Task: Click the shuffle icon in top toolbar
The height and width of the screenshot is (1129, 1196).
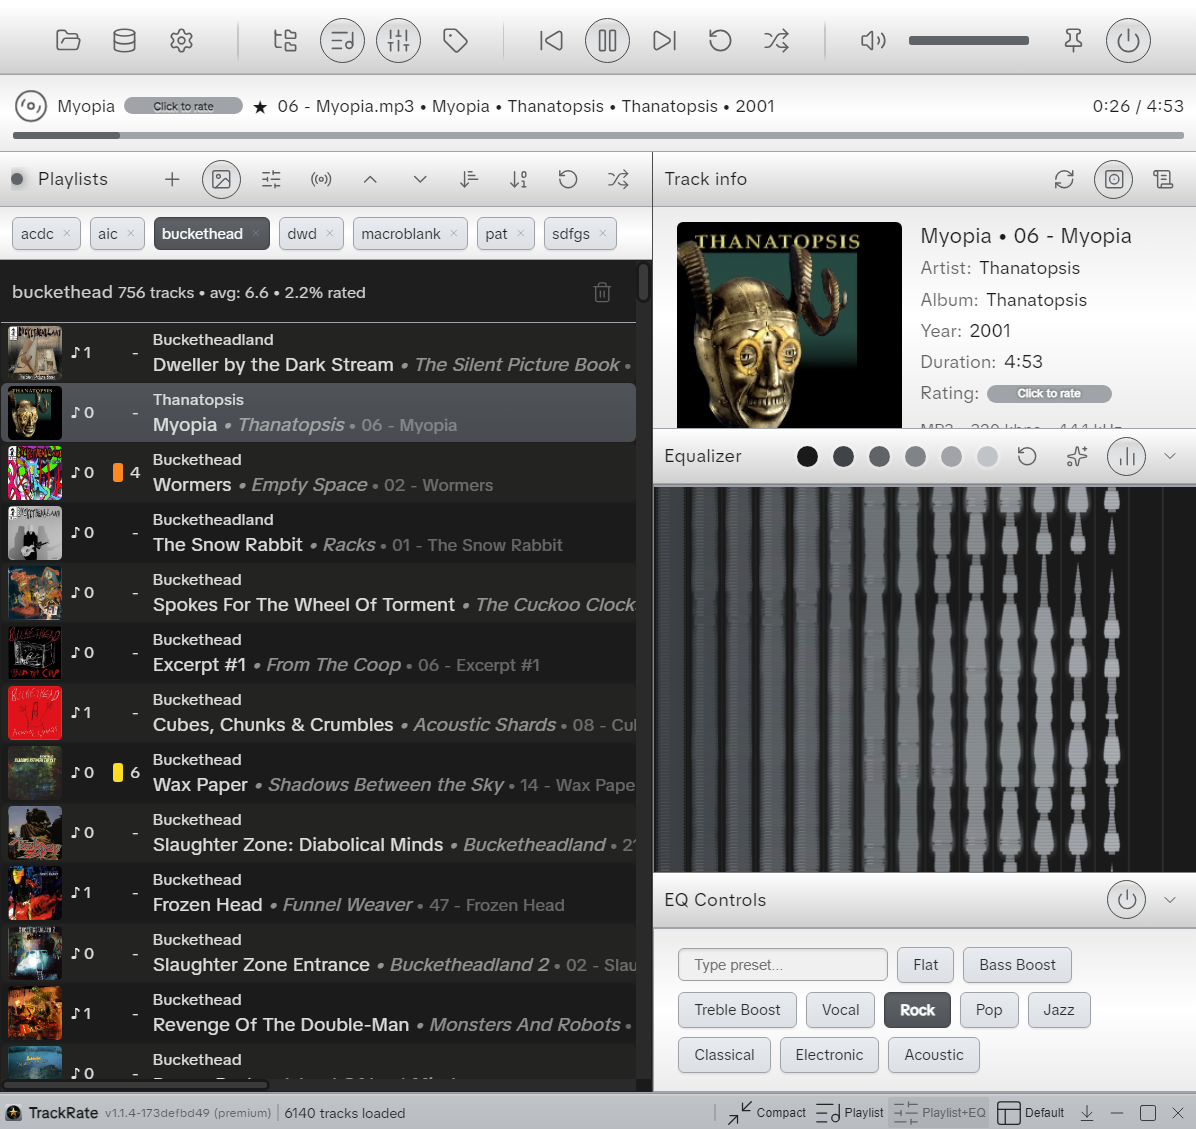Action: 776,41
